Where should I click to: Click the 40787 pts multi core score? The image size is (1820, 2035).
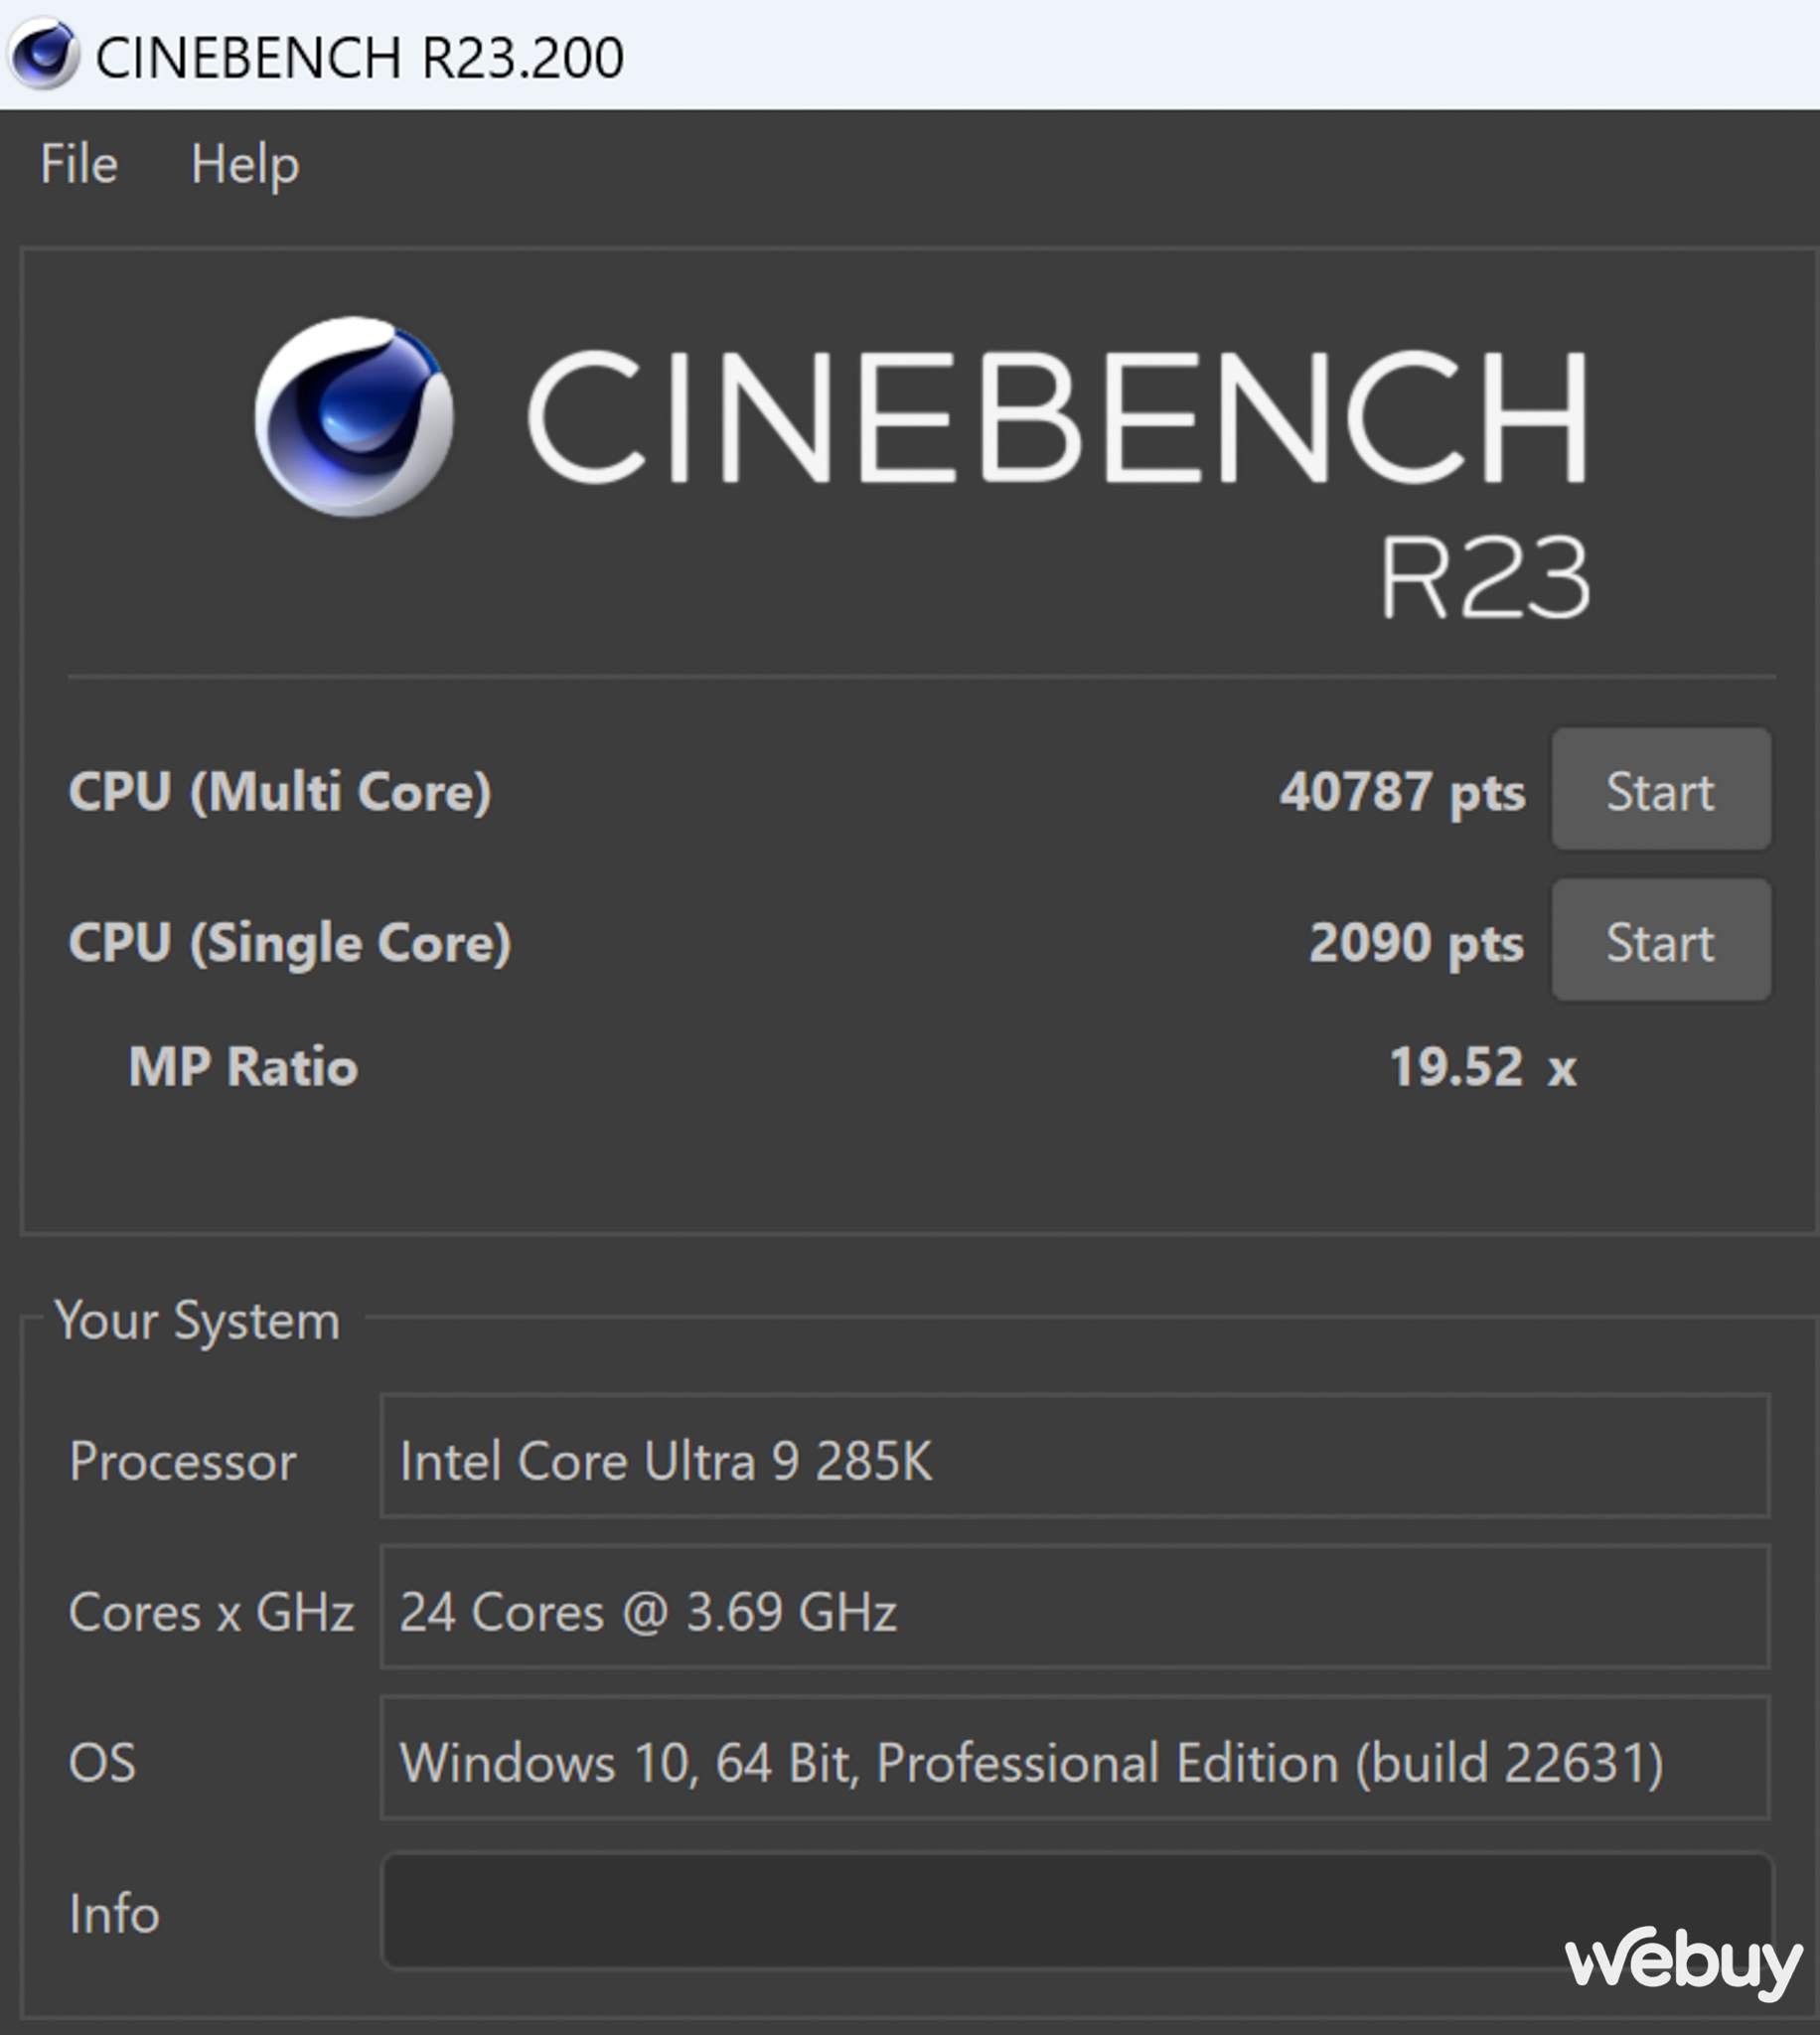[x=1402, y=793]
